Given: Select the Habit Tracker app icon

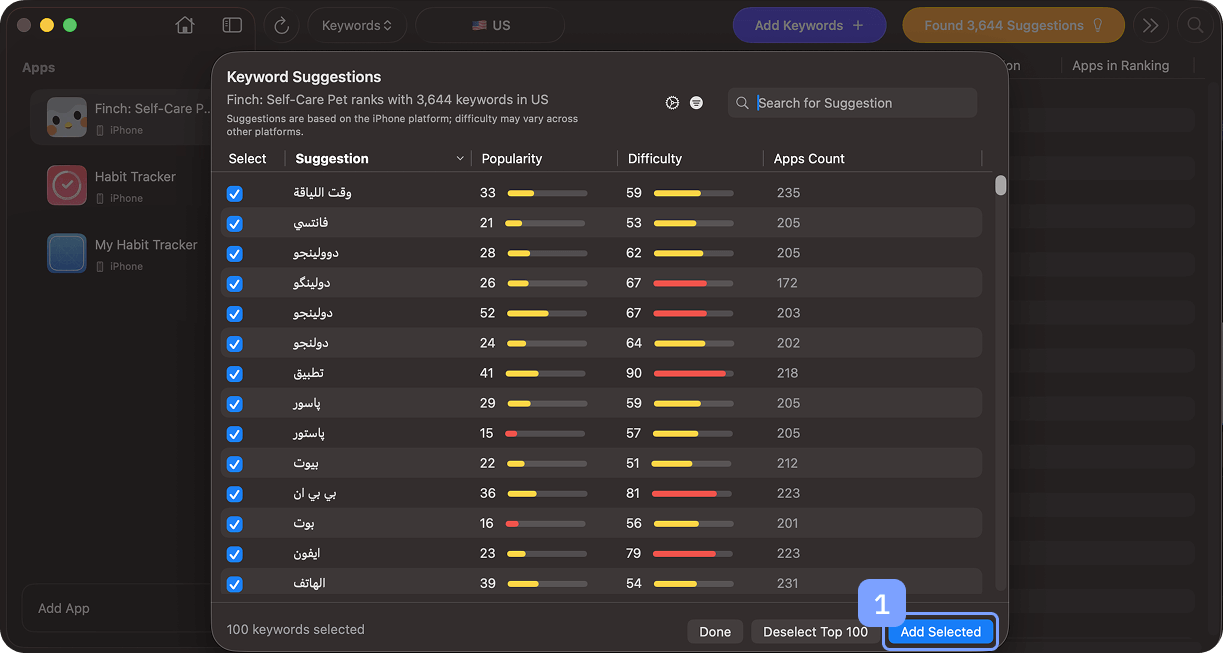Looking at the screenshot, I should tap(67, 186).
